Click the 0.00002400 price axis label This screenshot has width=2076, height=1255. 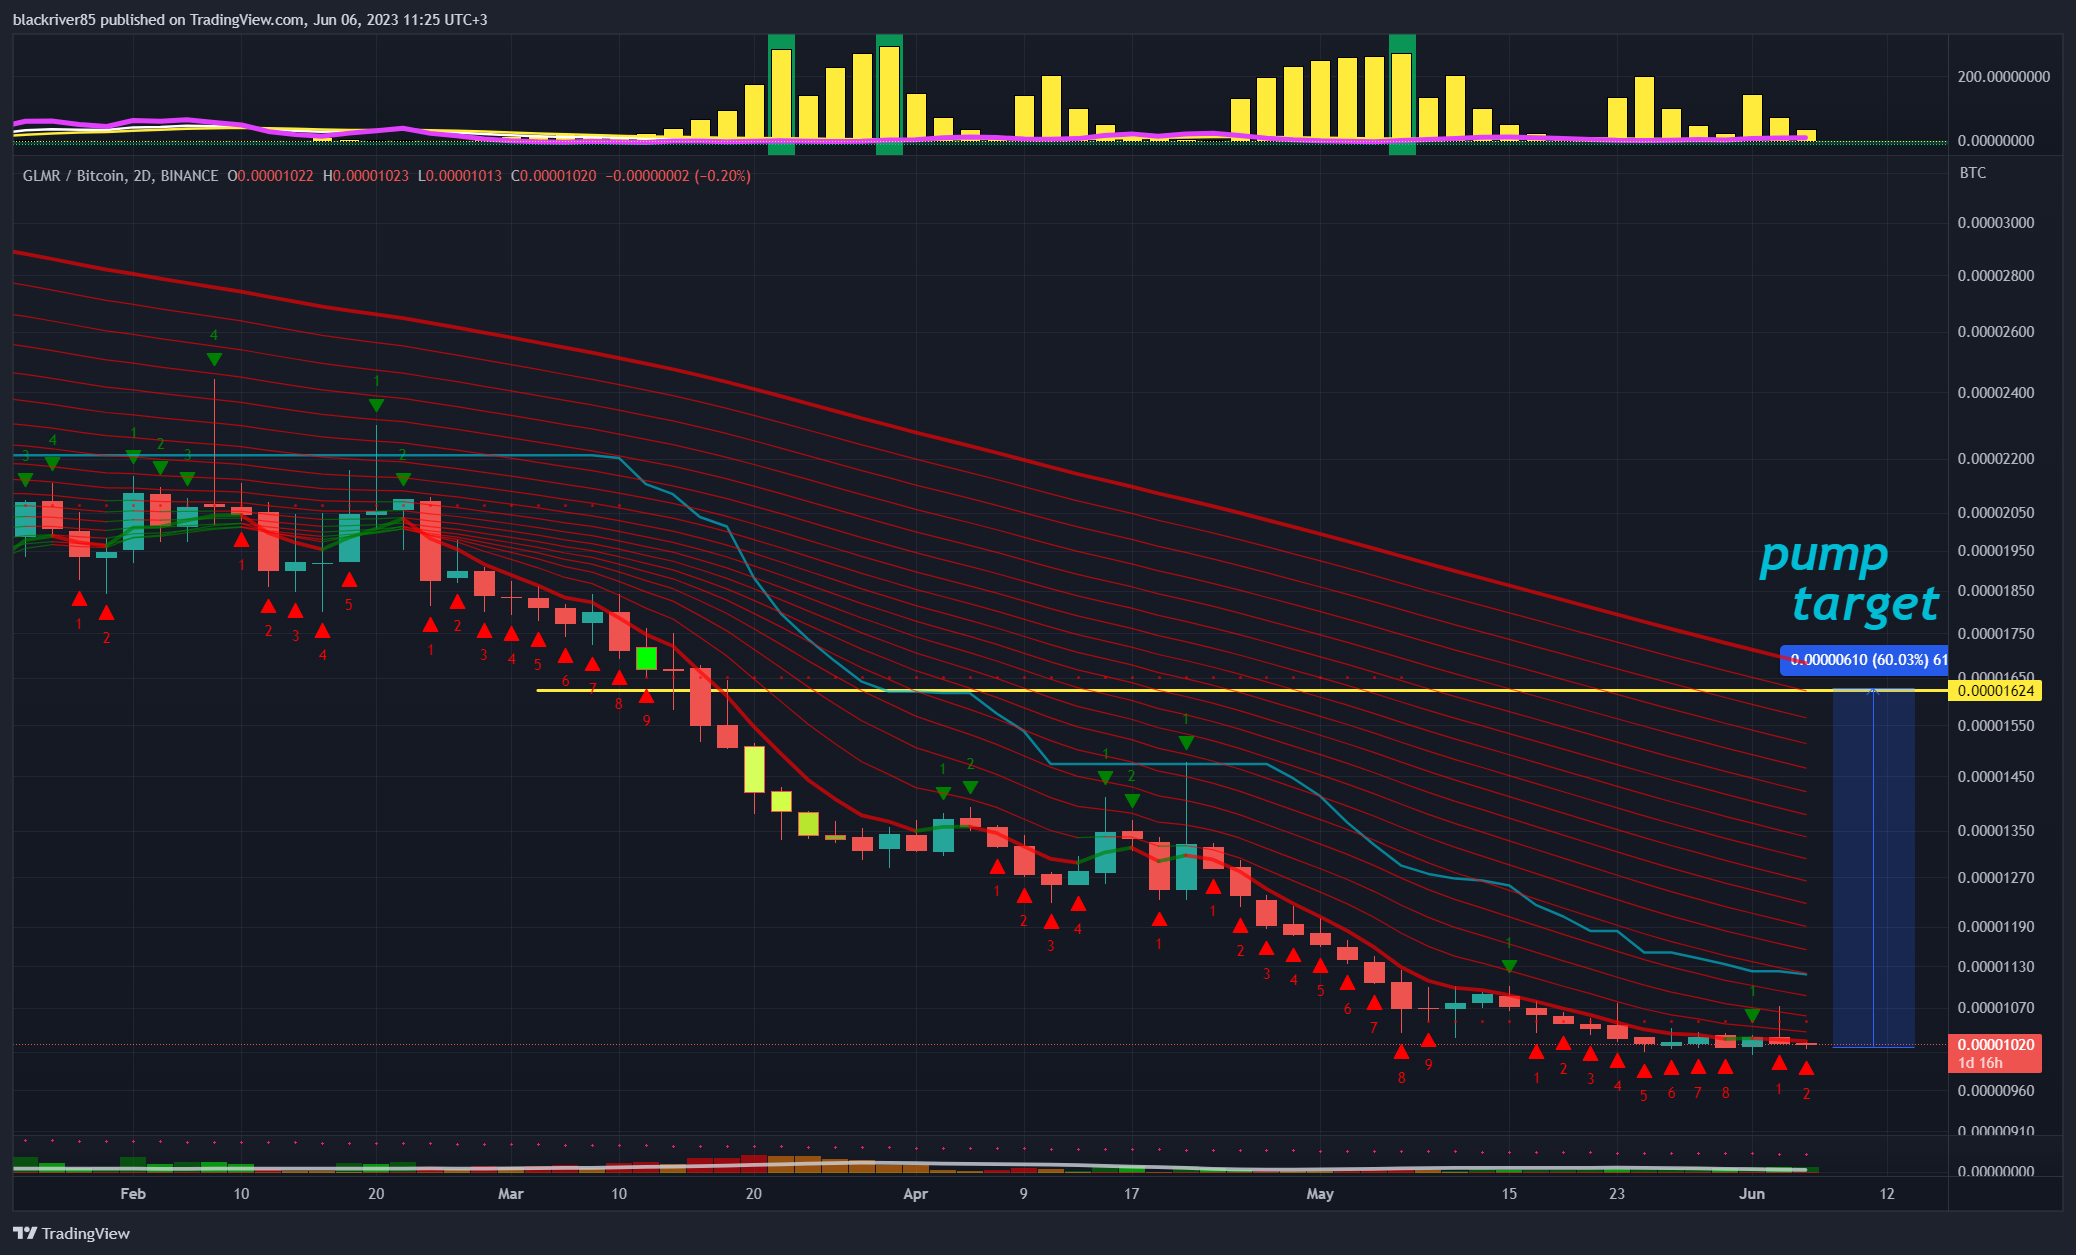point(1995,393)
